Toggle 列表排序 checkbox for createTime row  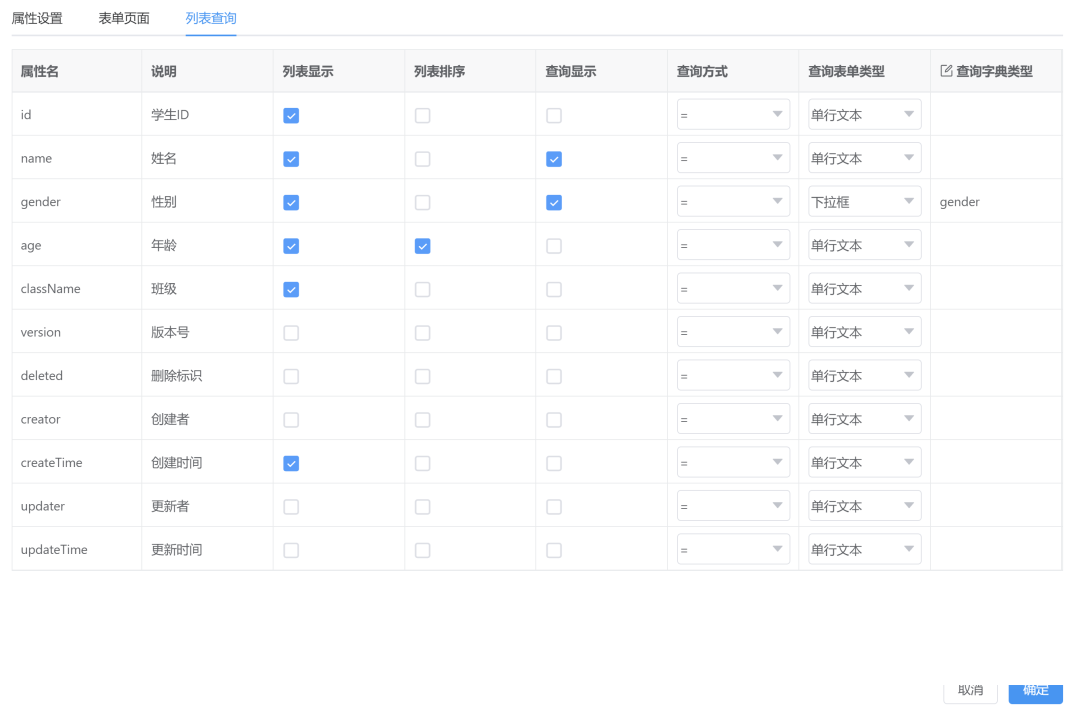click(423, 463)
